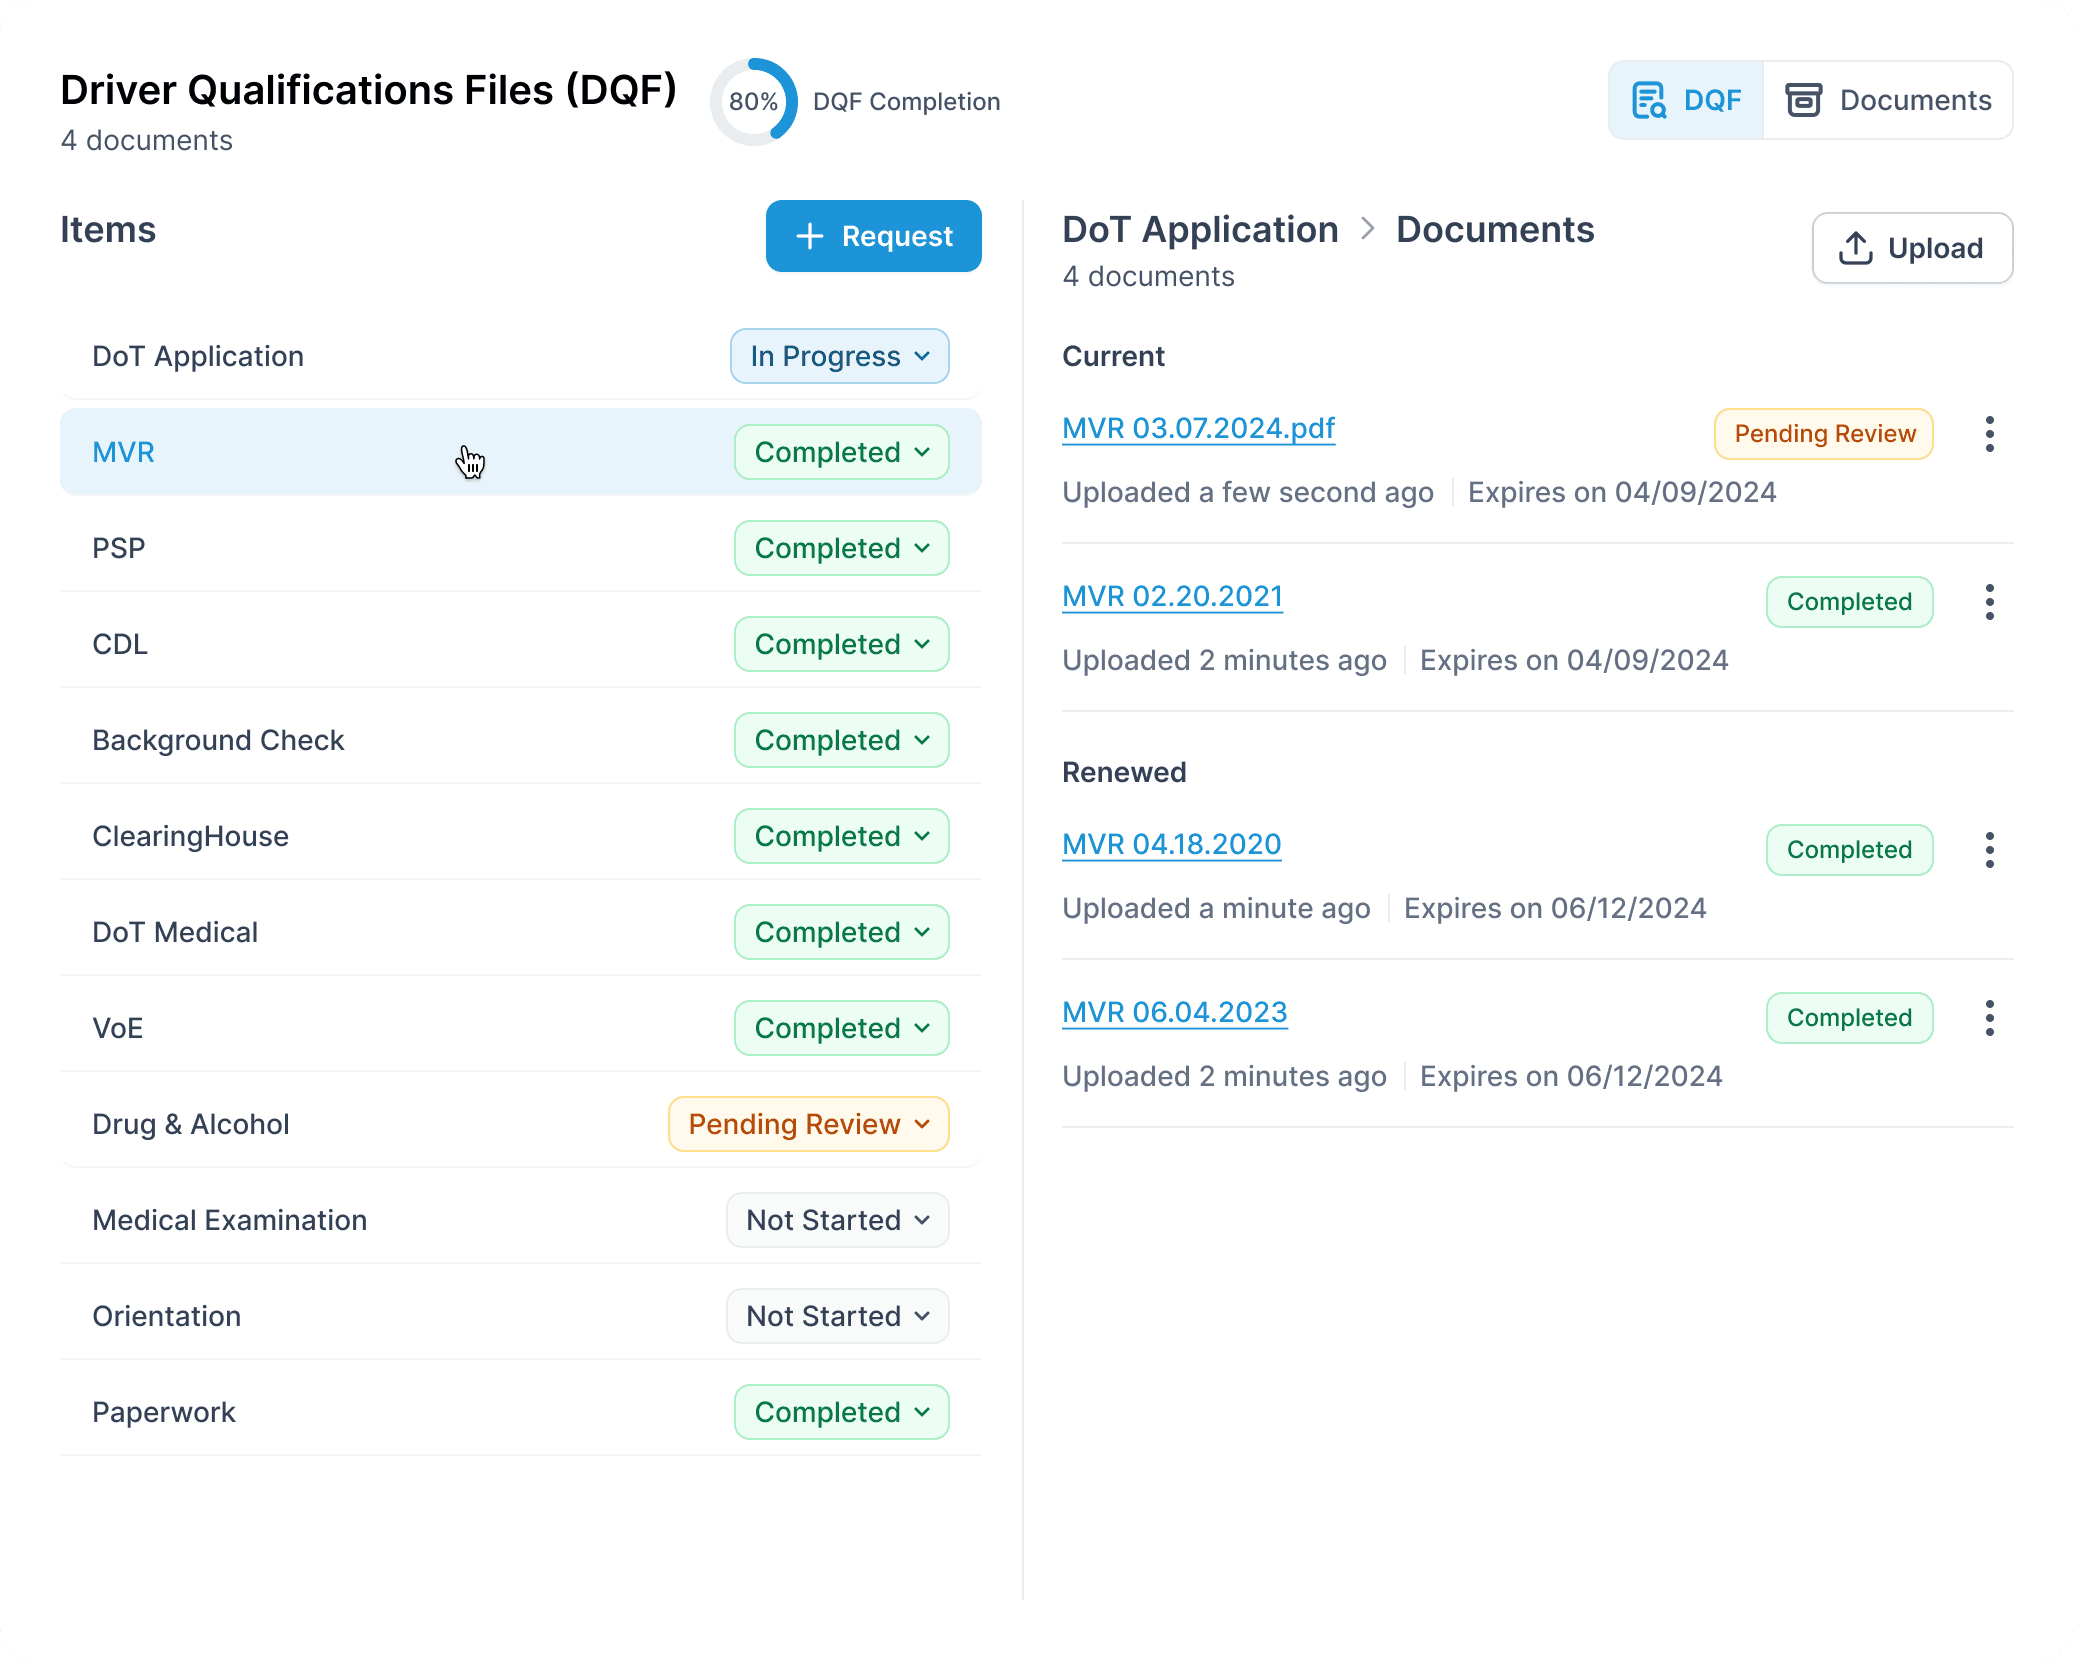Expand DoT Application In Progress dropdown

click(x=839, y=356)
